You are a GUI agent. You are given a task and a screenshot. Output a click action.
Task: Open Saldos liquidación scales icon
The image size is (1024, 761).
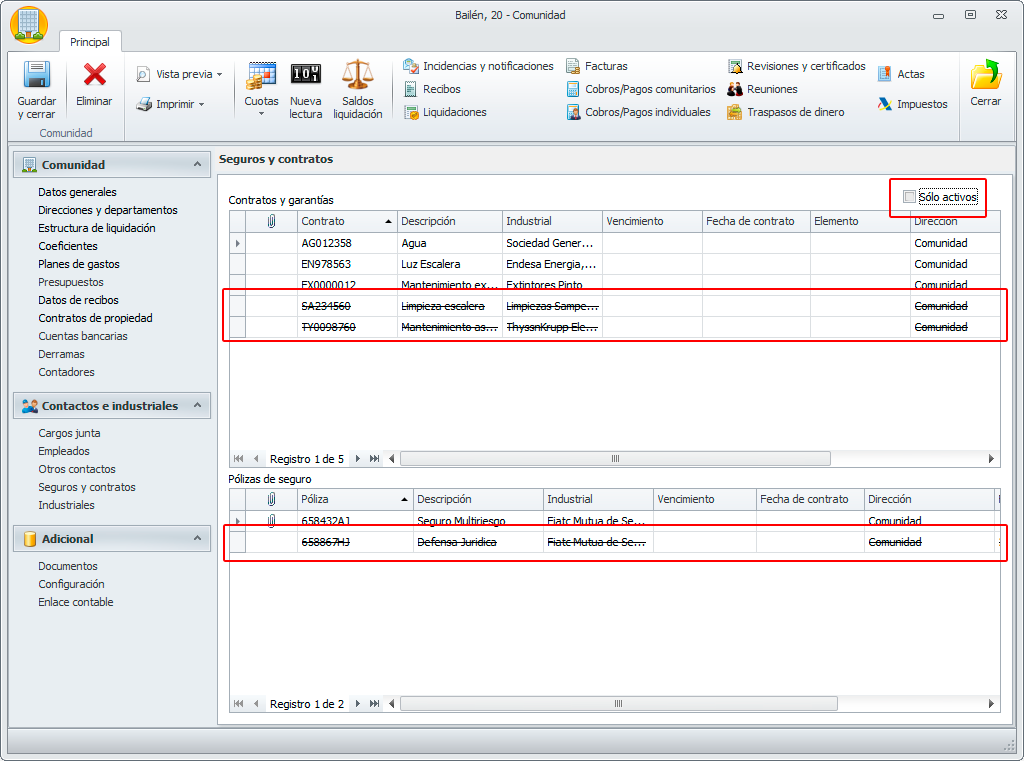click(357, 76)
